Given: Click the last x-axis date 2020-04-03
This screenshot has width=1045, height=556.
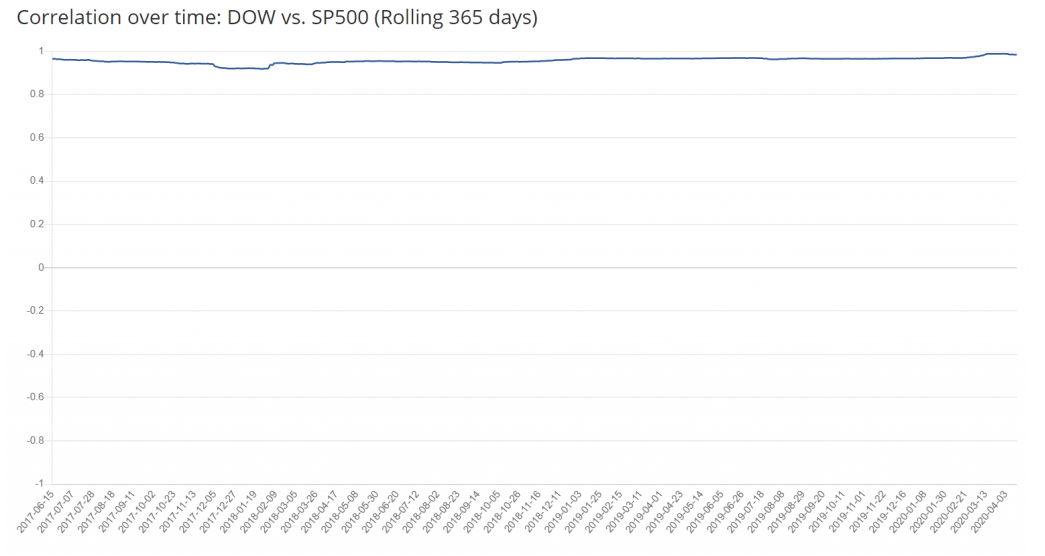Looking at the screenshot, I should click(1000, 510).
